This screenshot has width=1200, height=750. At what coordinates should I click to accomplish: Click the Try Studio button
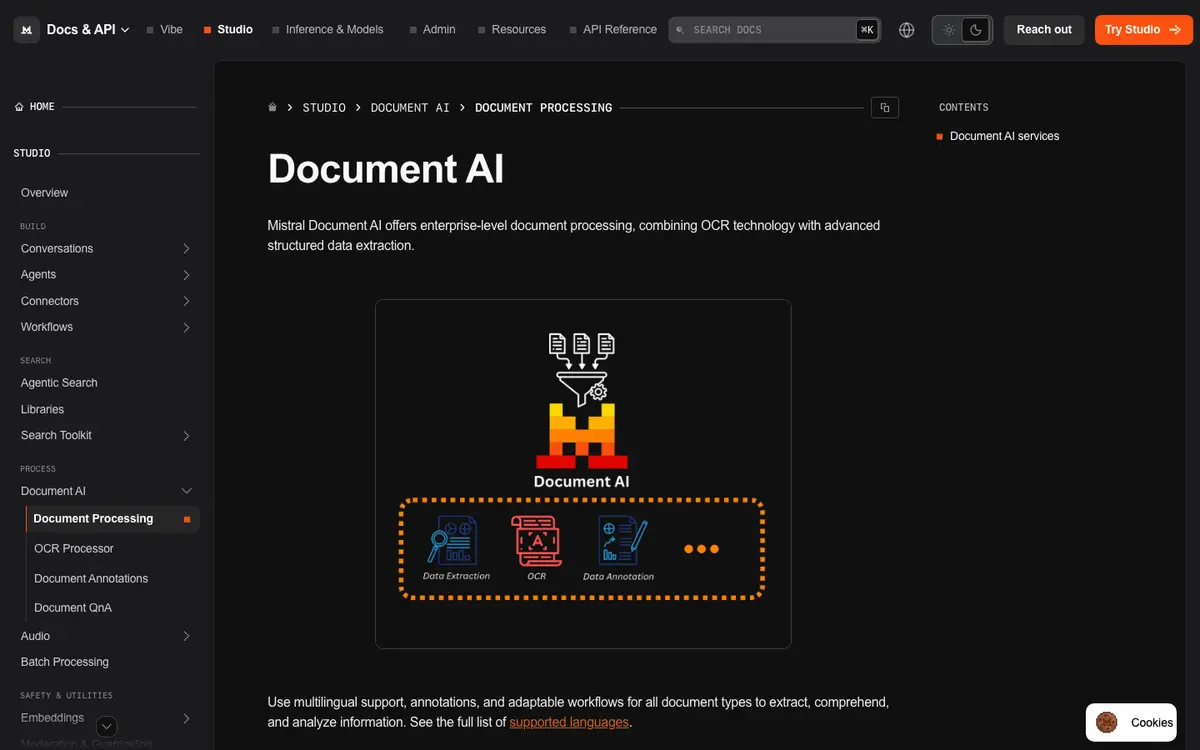(x=1143, y=30)
